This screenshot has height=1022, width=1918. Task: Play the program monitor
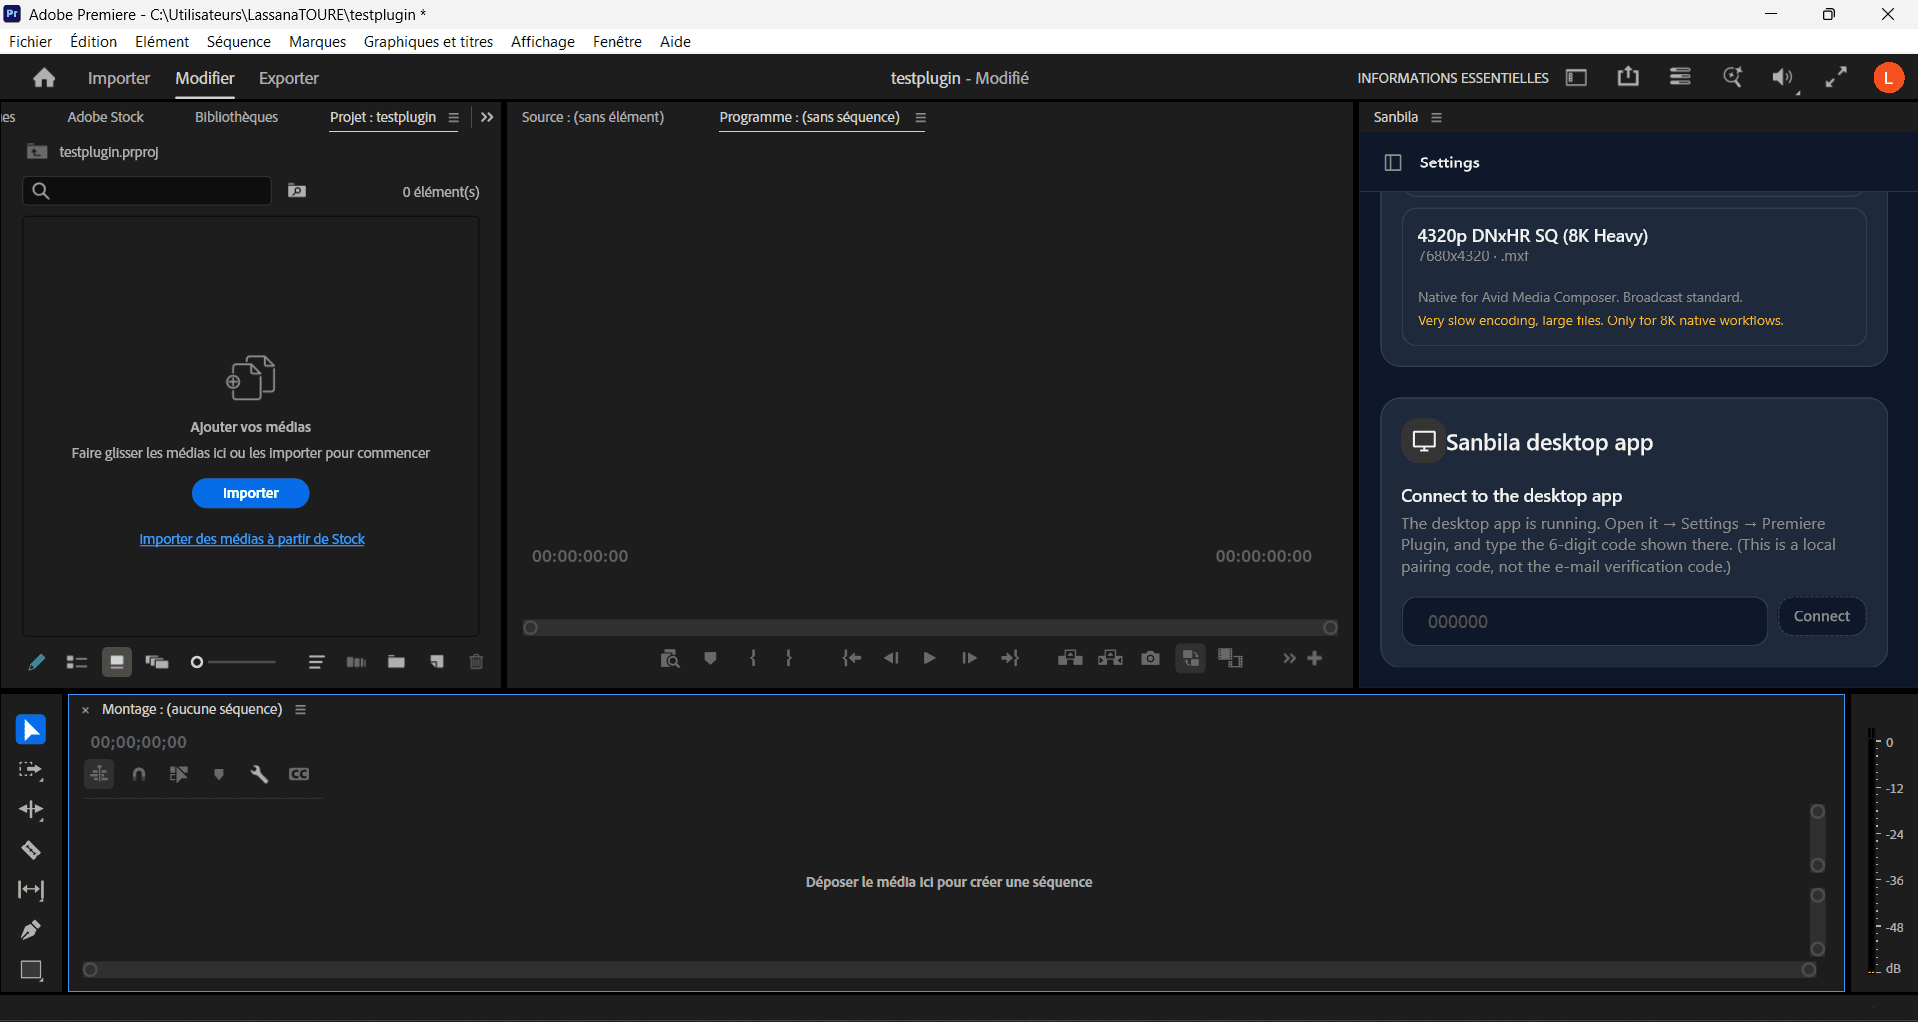click(x=929, y=658)
